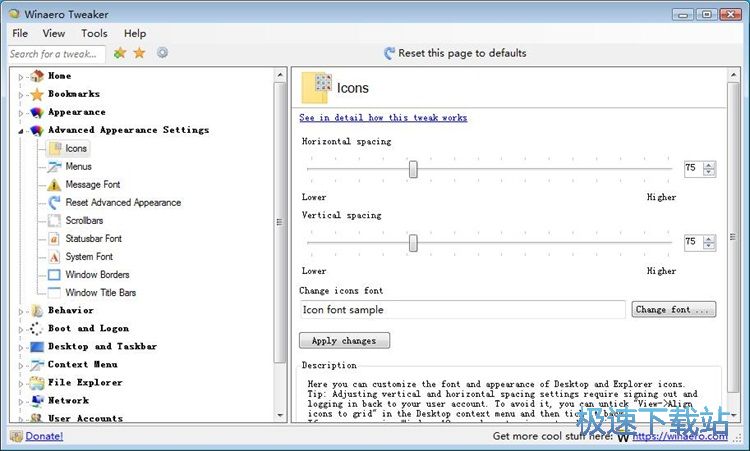The width and height of the screenshot is (750, 451).
Task: Click the Window Title Bars icon
Action: (x=54, y=292)
